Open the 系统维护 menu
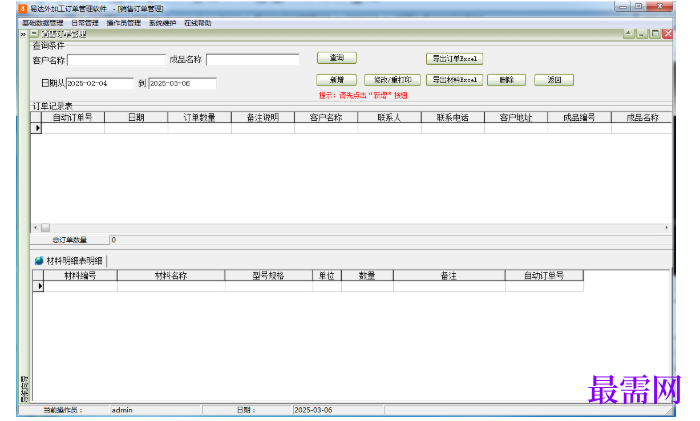Viewport: 700px width, 421px height. tap(162, 23)
